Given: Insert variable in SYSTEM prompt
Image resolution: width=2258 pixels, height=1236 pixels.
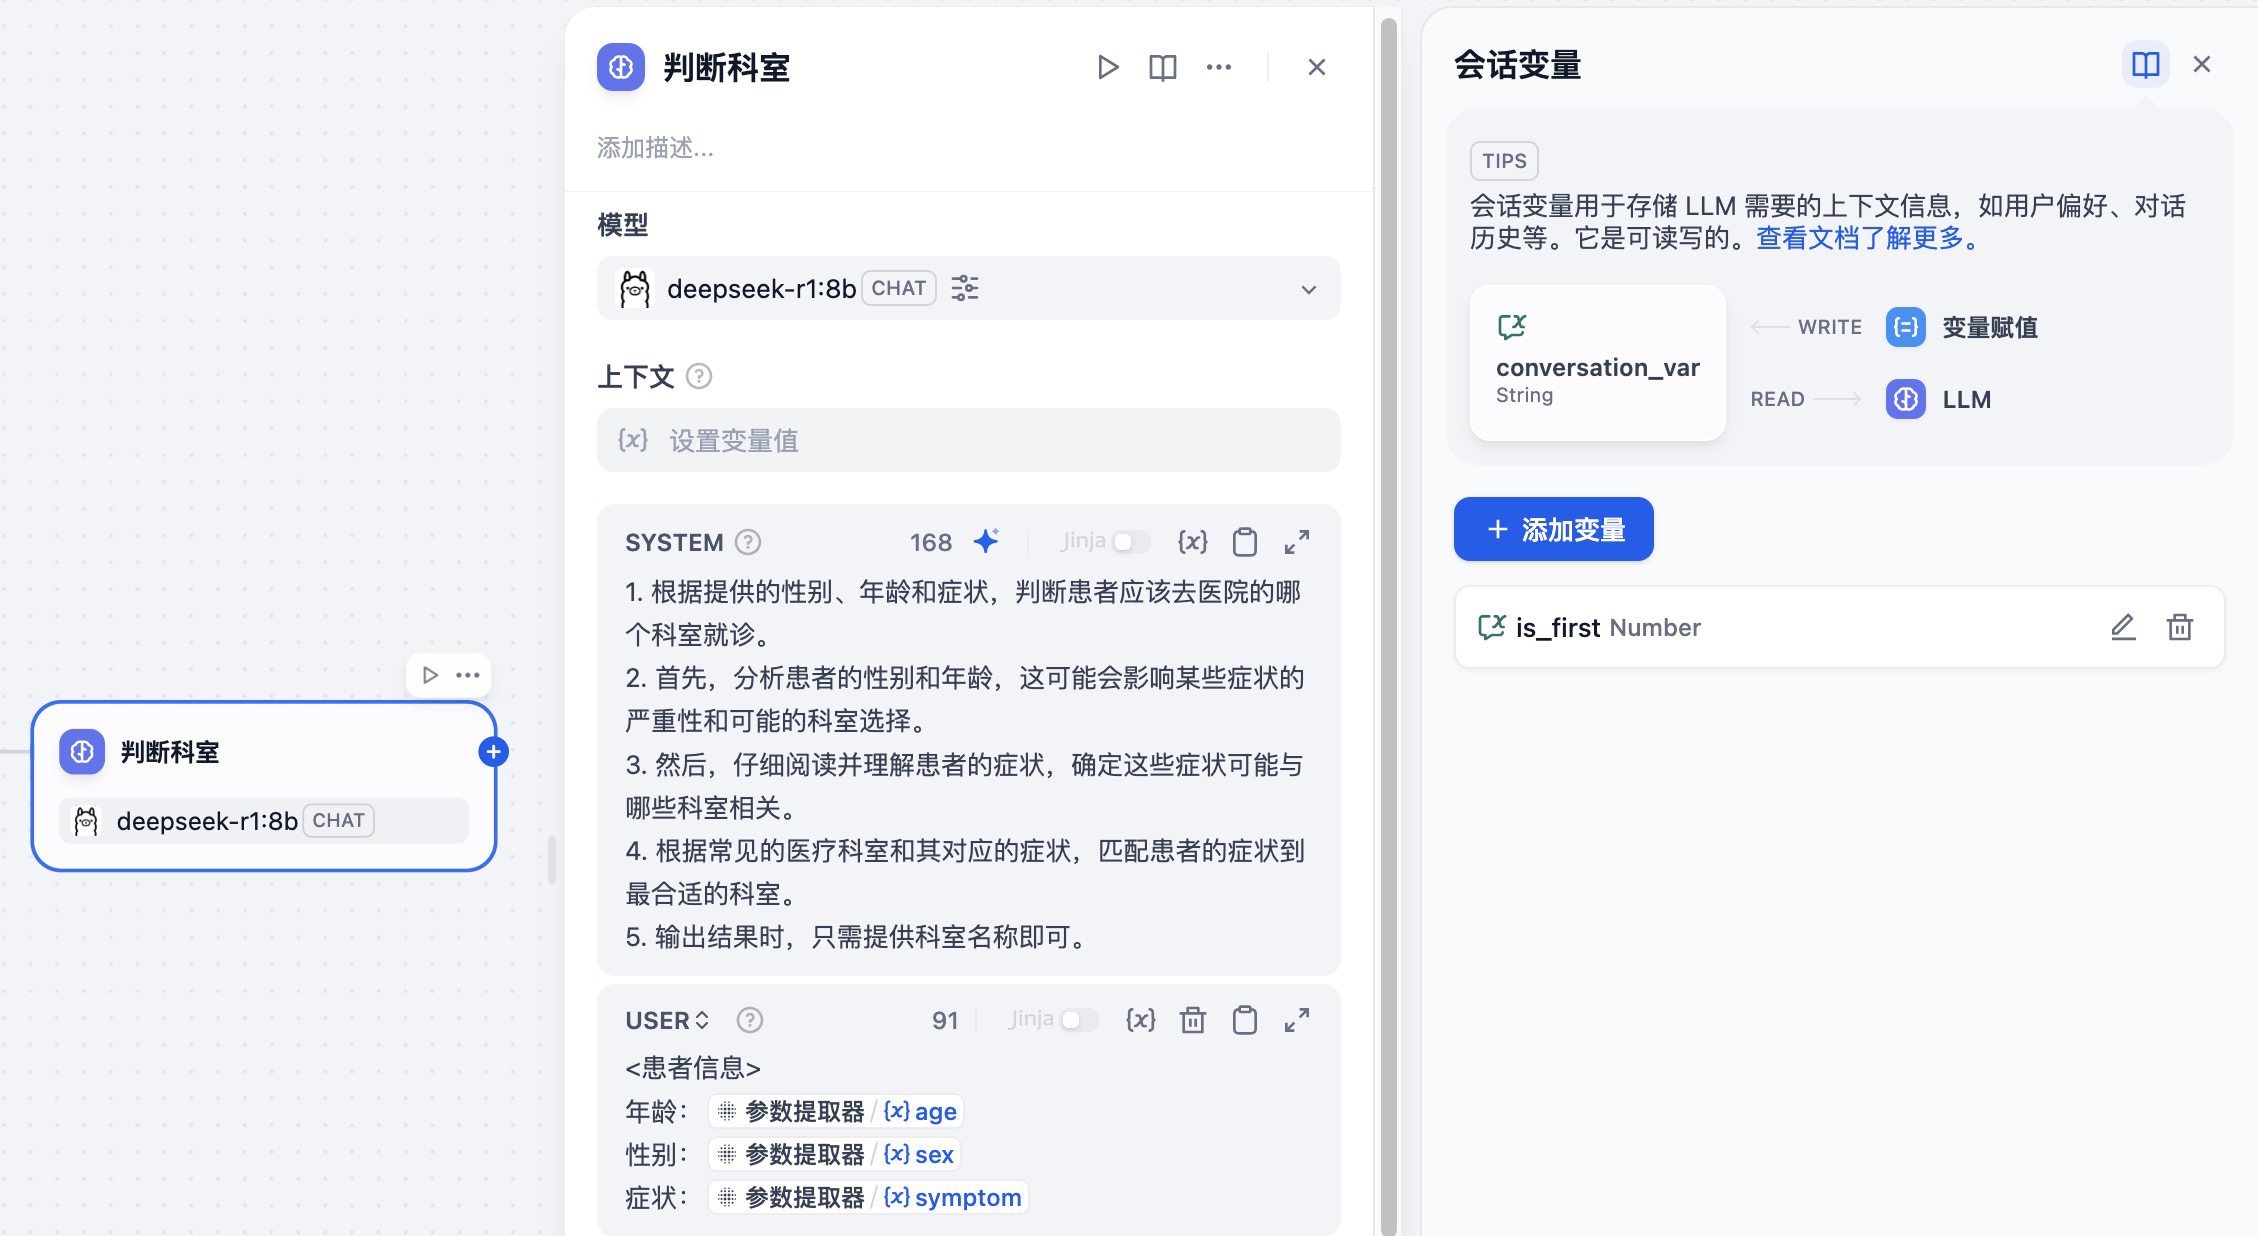Looking at the screenshot, I should point(1192,541).
